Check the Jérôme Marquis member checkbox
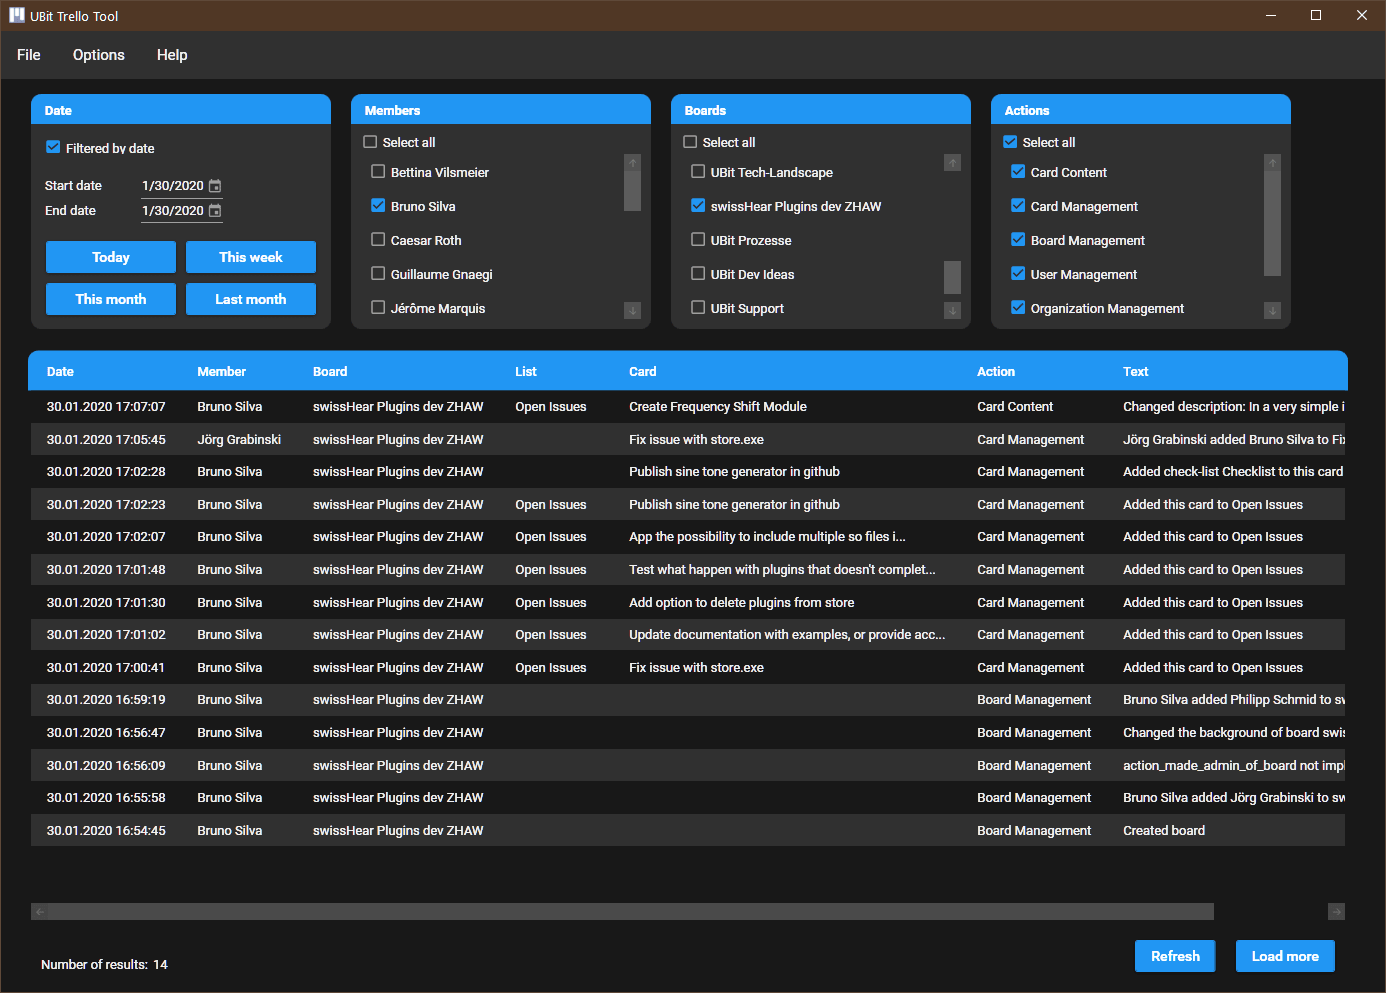Screen dimensions: 1386x993 tap(378, 307)
